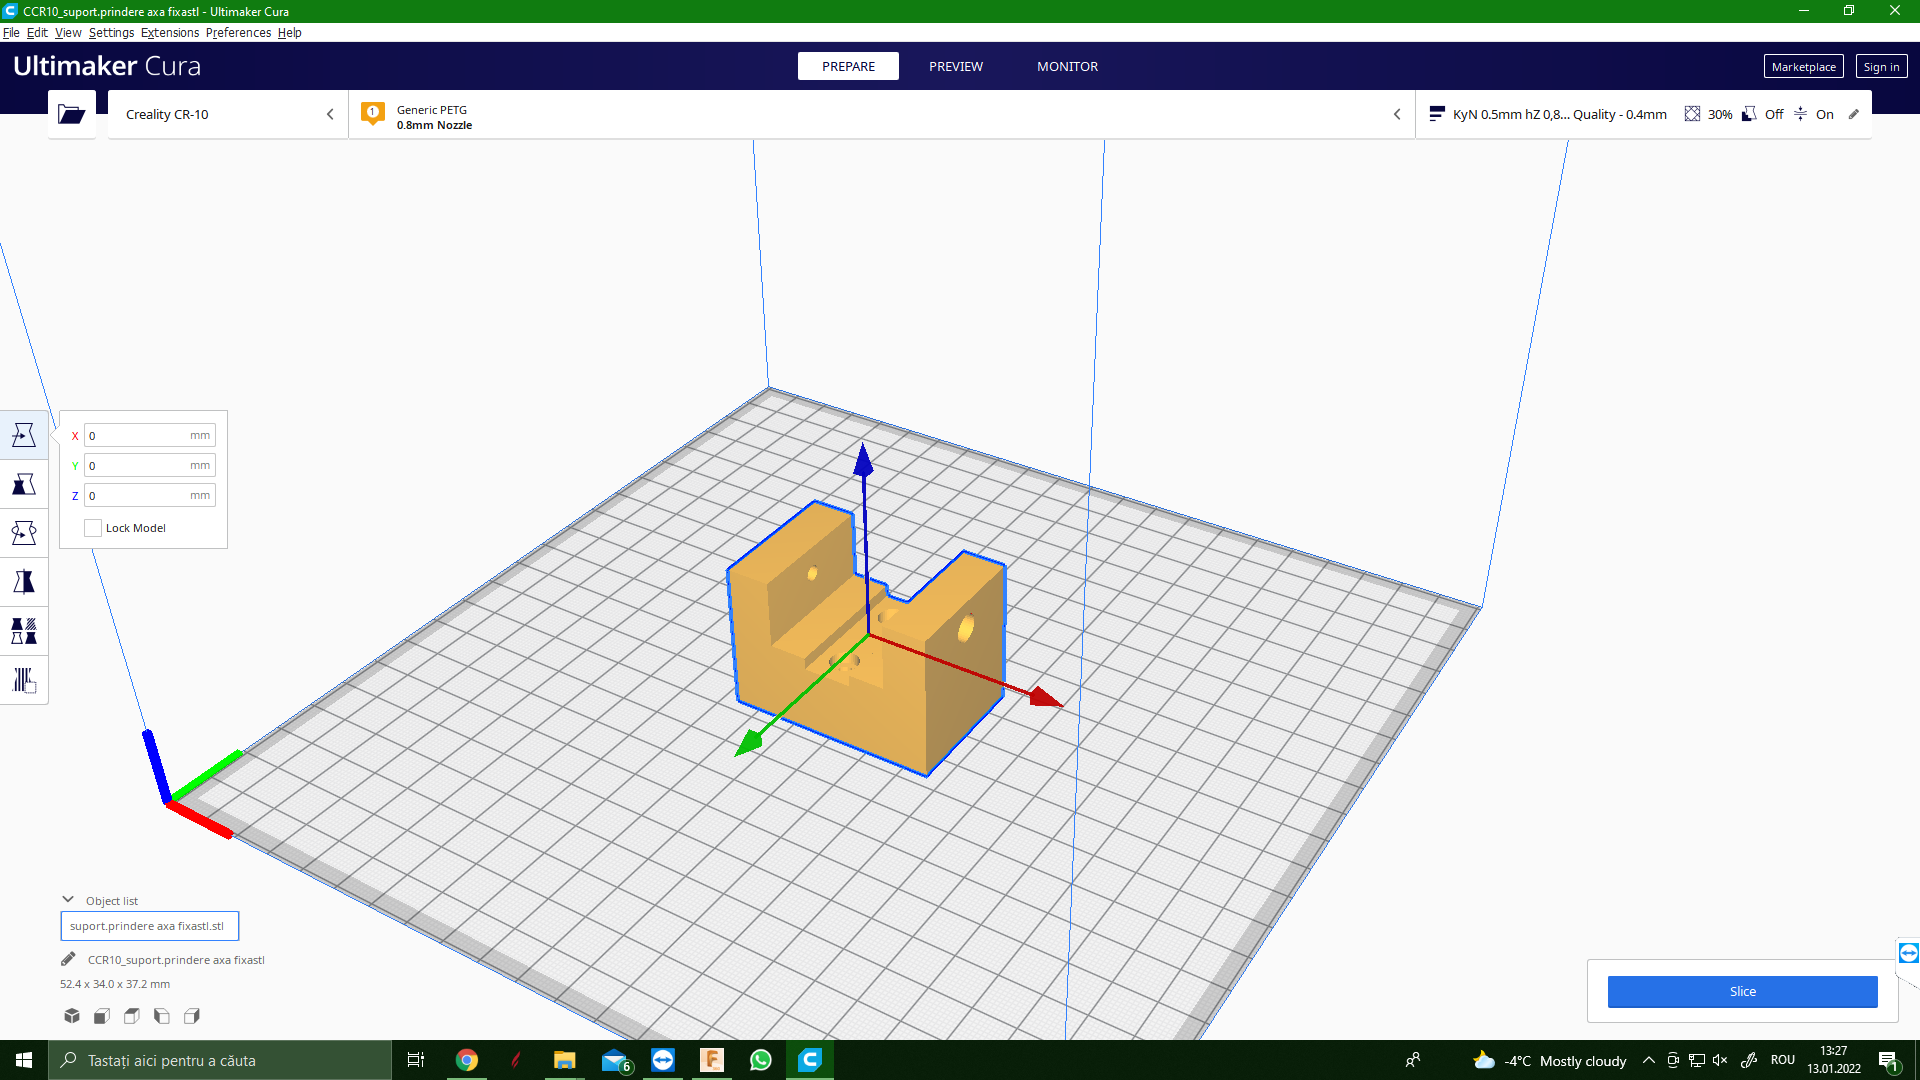Switch to the PREVIEW tab
Viewport: 1920px width, 1080px height.
[955, 67]
